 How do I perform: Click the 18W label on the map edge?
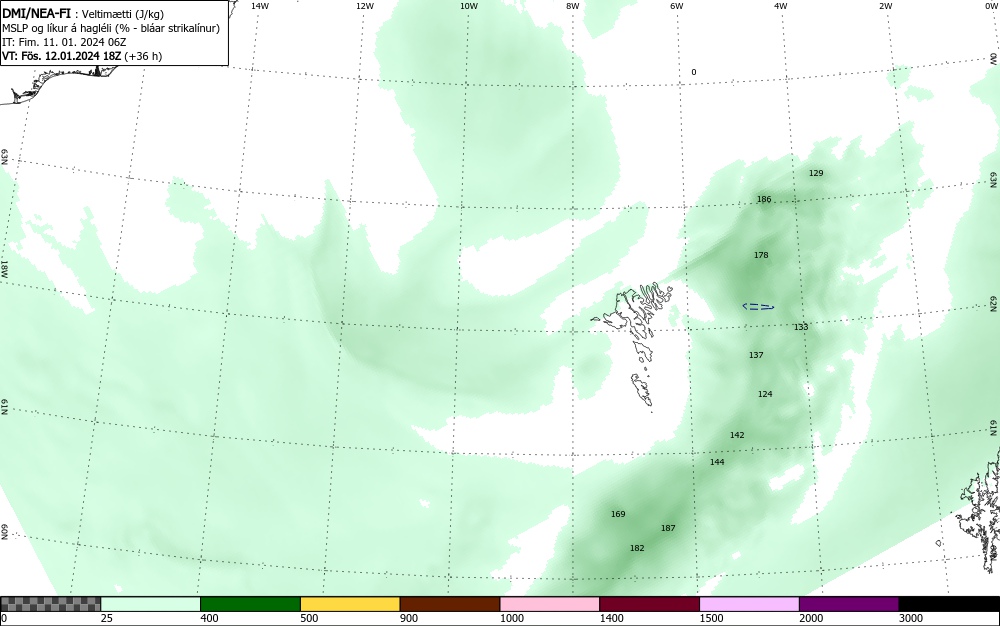[x=4, y=268]
